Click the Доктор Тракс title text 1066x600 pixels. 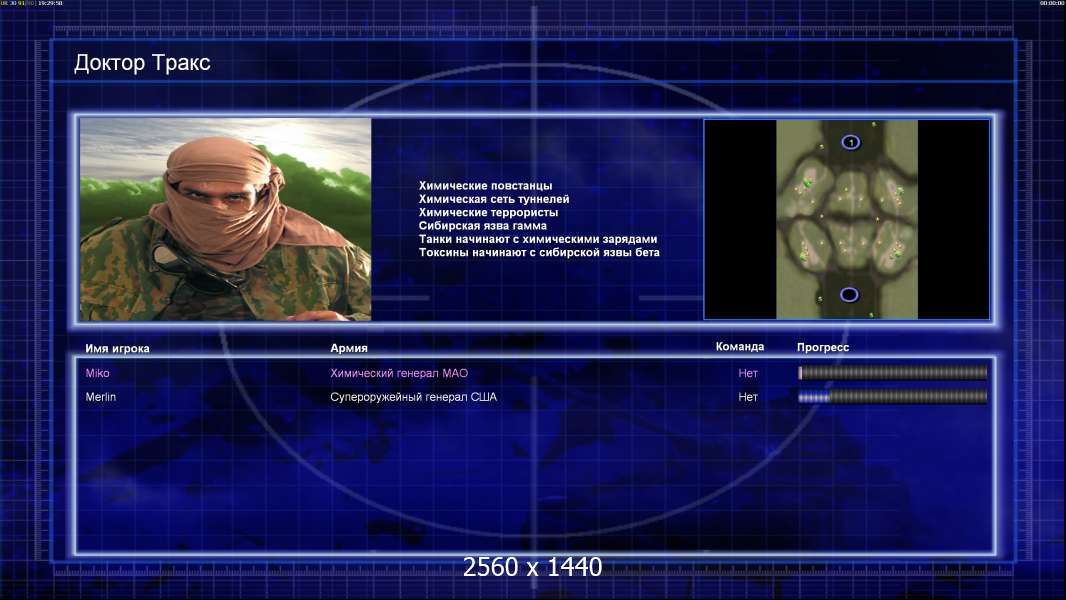coord(142,63)
